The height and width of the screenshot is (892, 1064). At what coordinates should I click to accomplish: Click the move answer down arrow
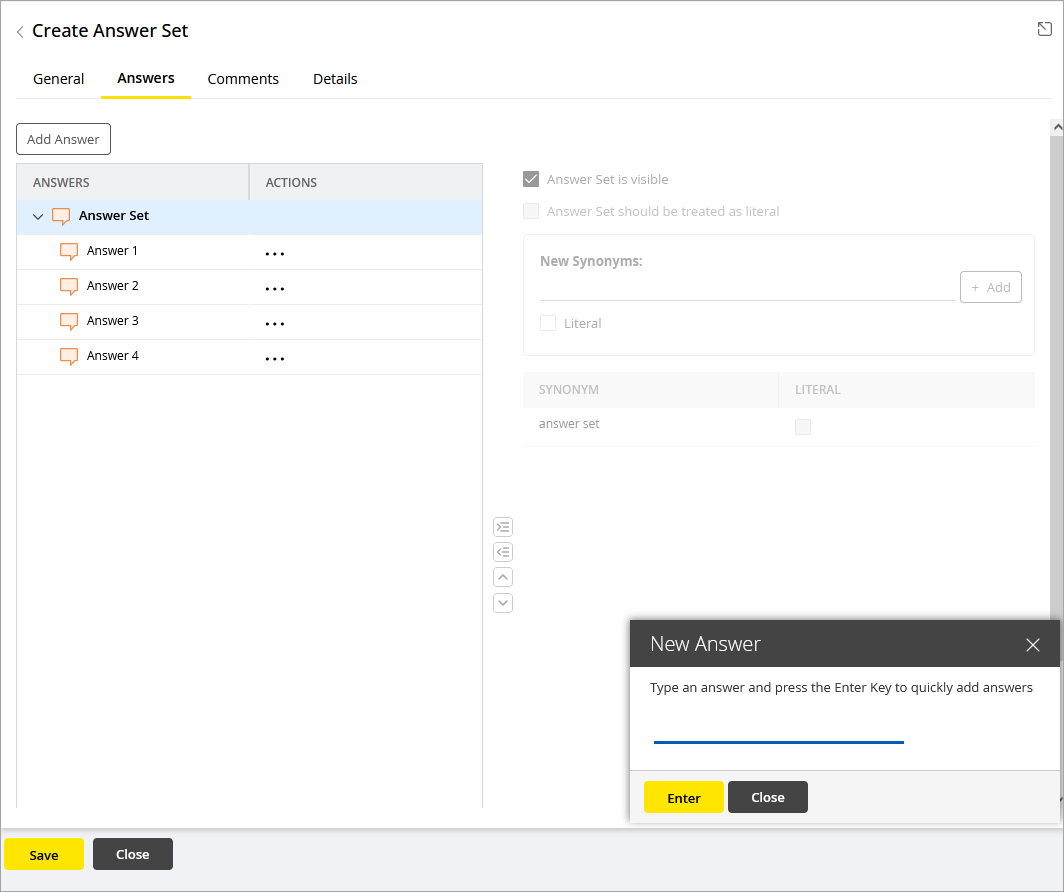click(503, 603)
